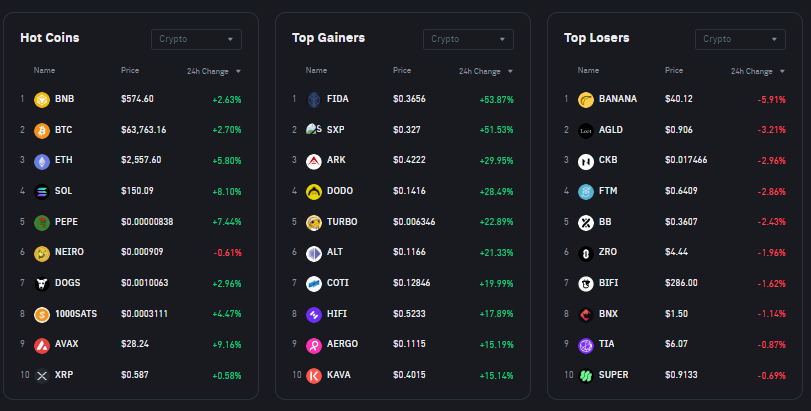Screen dimensions: 811x411
Task: Select the BTC price $63,763.16
Action: click(143, 130)
